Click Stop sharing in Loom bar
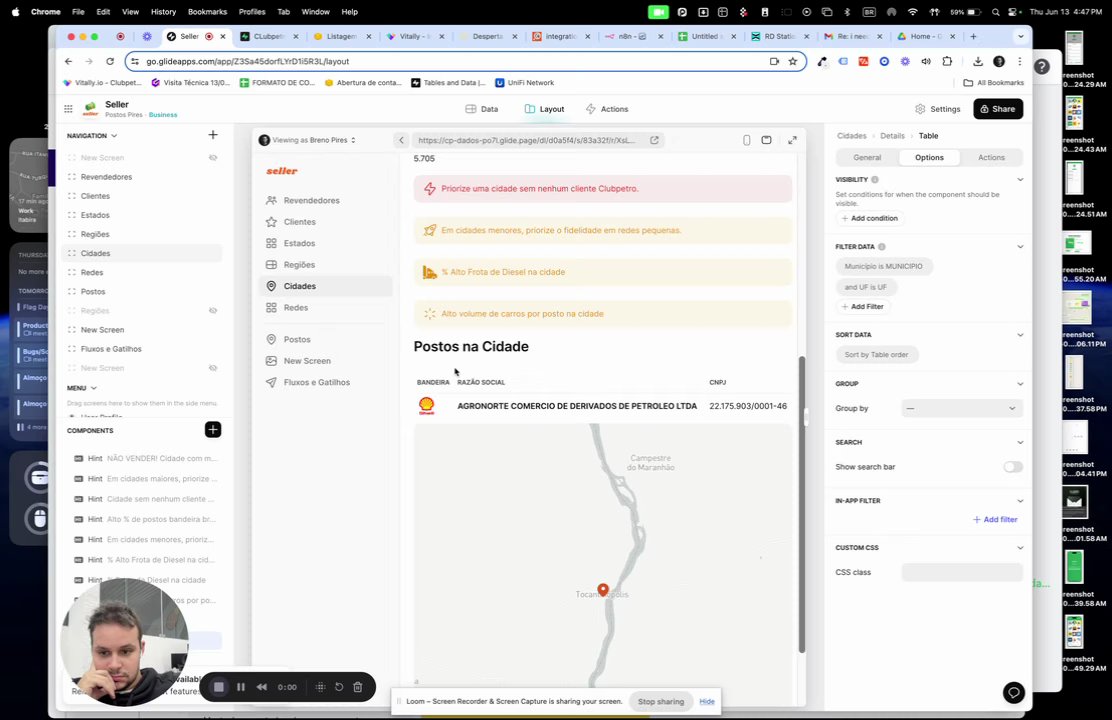The height and width of the screenshot is (720, 1112). pyautogui.click(x=661, y=702)
